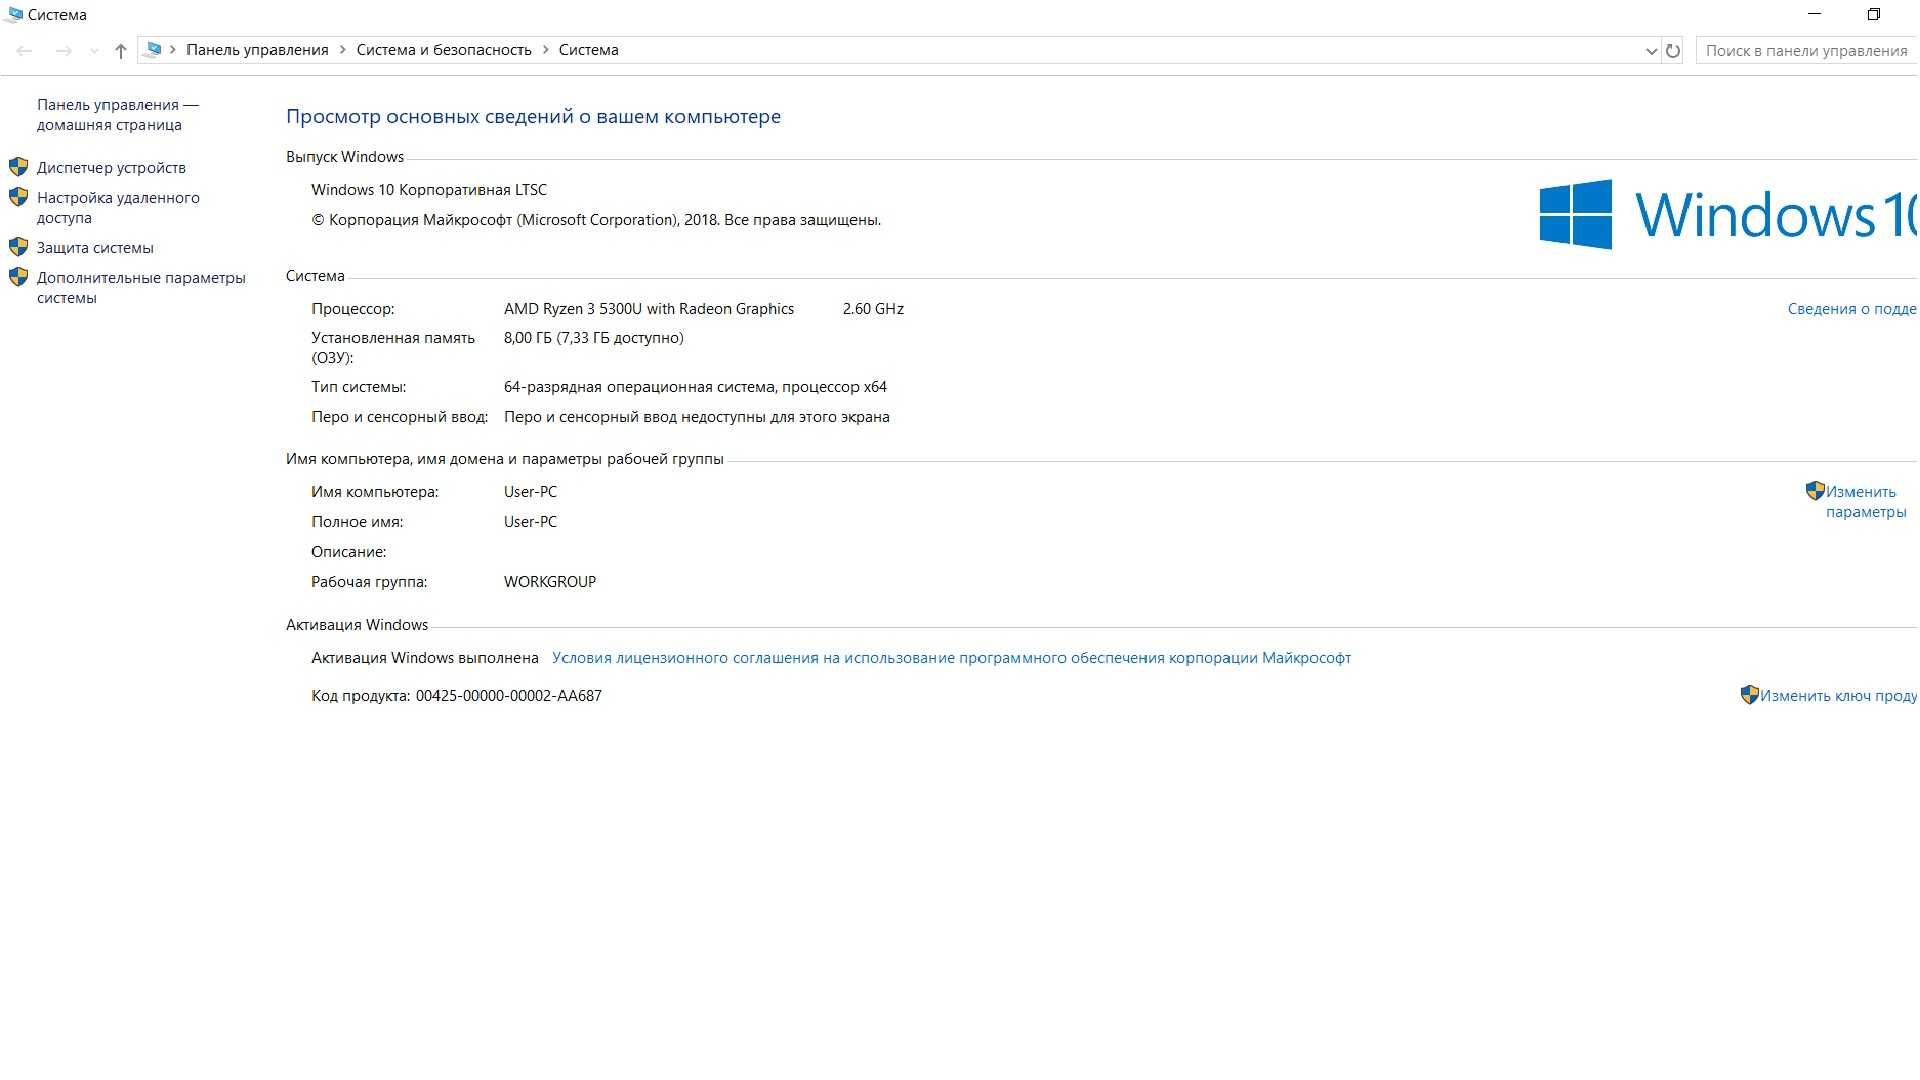Go to Панель управления домашняя страница
The height and width of the screenshot is (1080, 1920).
click(118, 115)
